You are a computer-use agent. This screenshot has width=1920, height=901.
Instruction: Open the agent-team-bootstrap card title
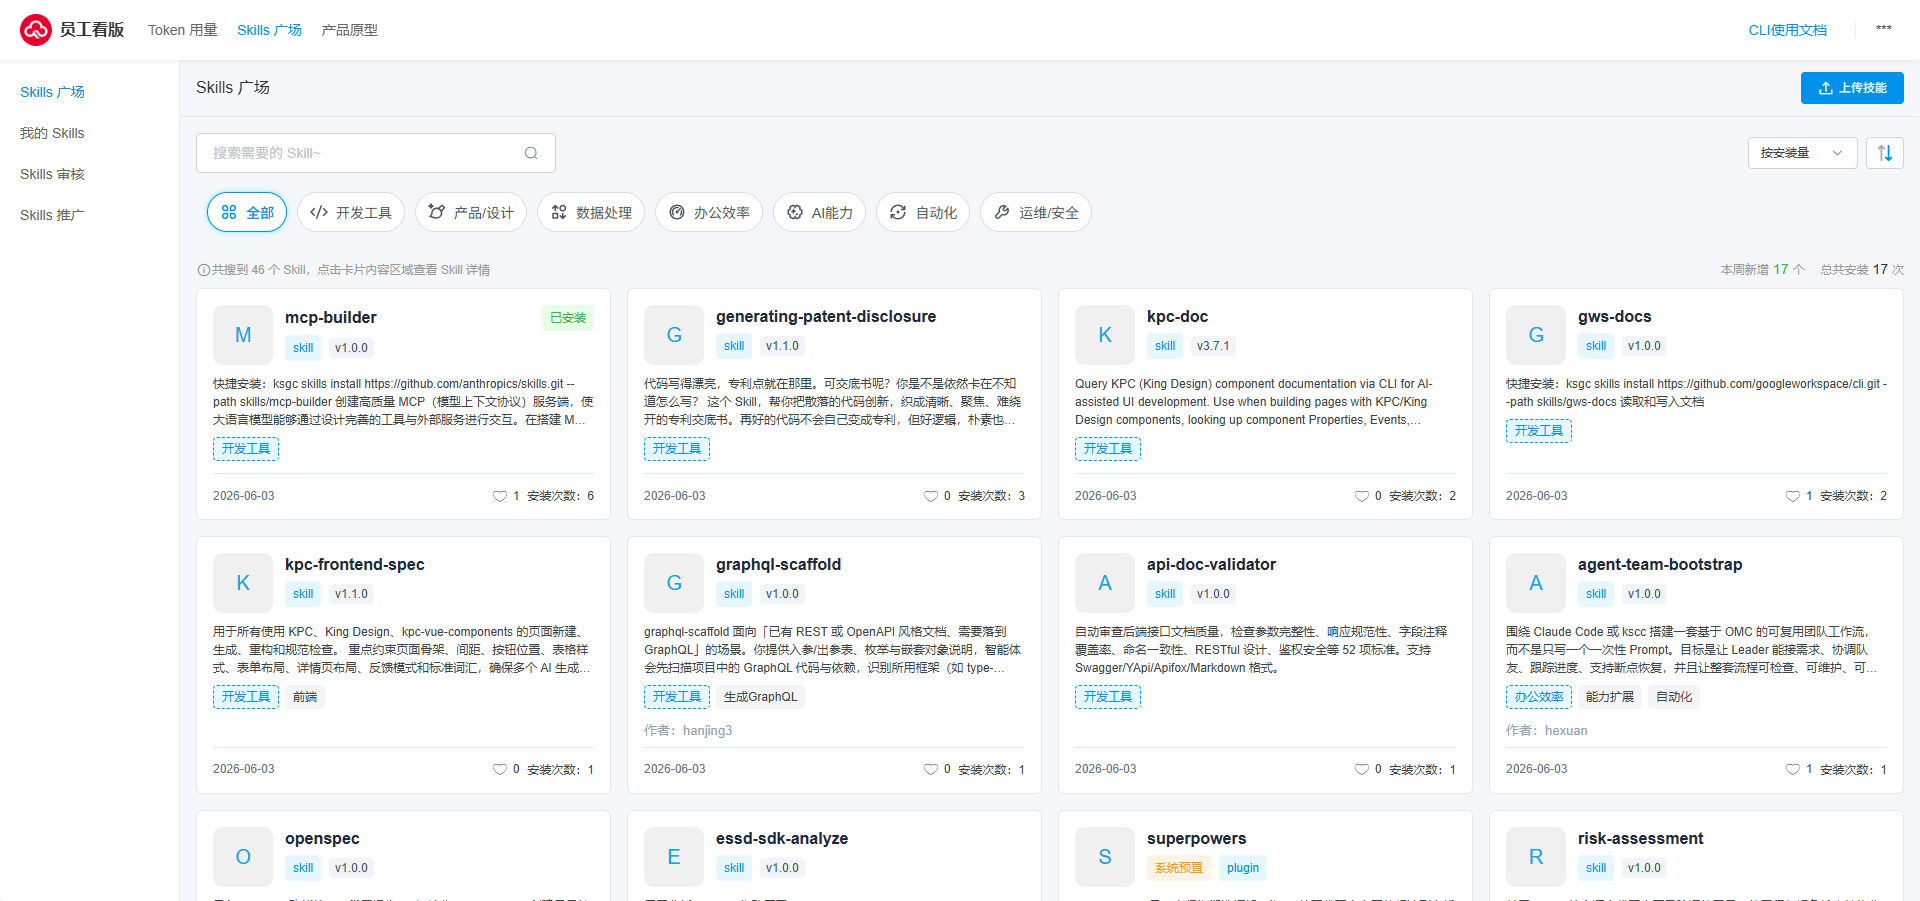(x=1660, y=565)
